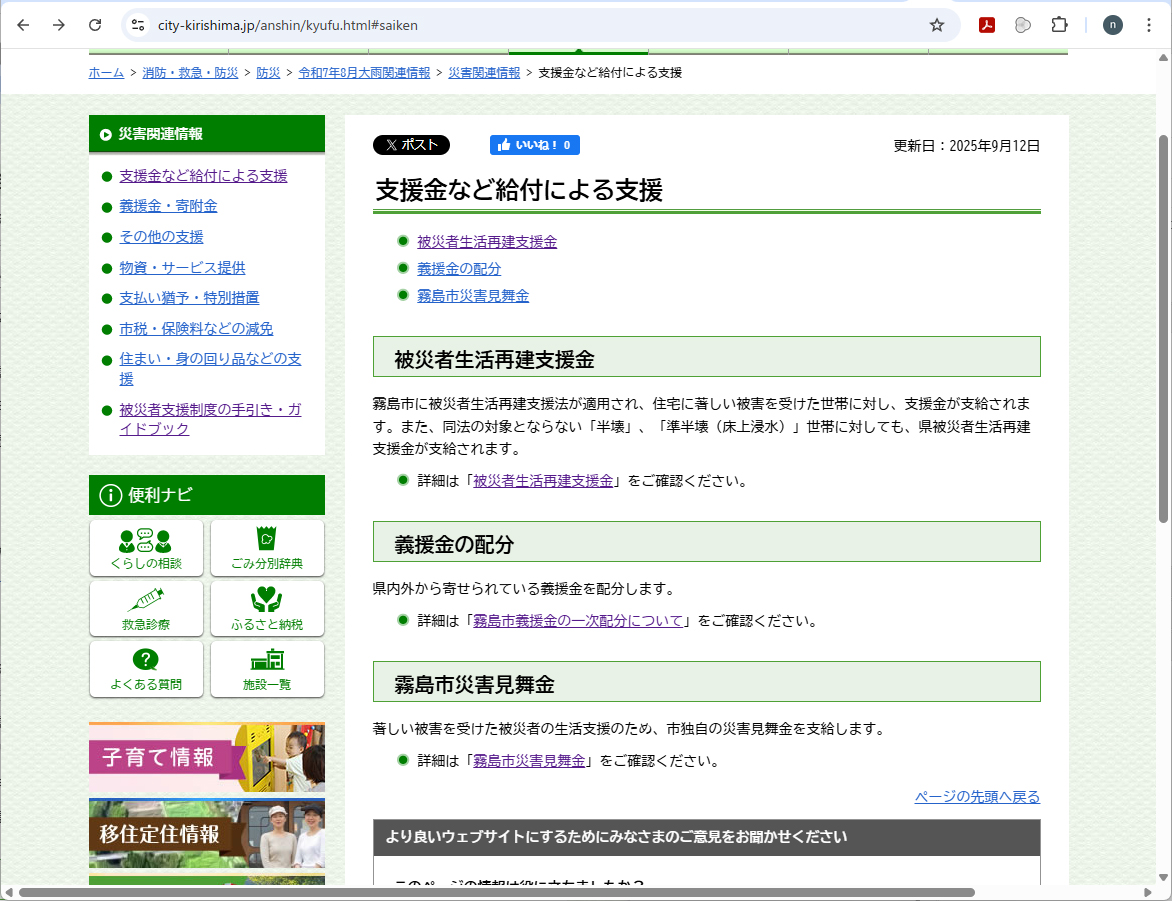Click the address bar URL field
This screenshot has height=901, width=1172.
(530, 25)
